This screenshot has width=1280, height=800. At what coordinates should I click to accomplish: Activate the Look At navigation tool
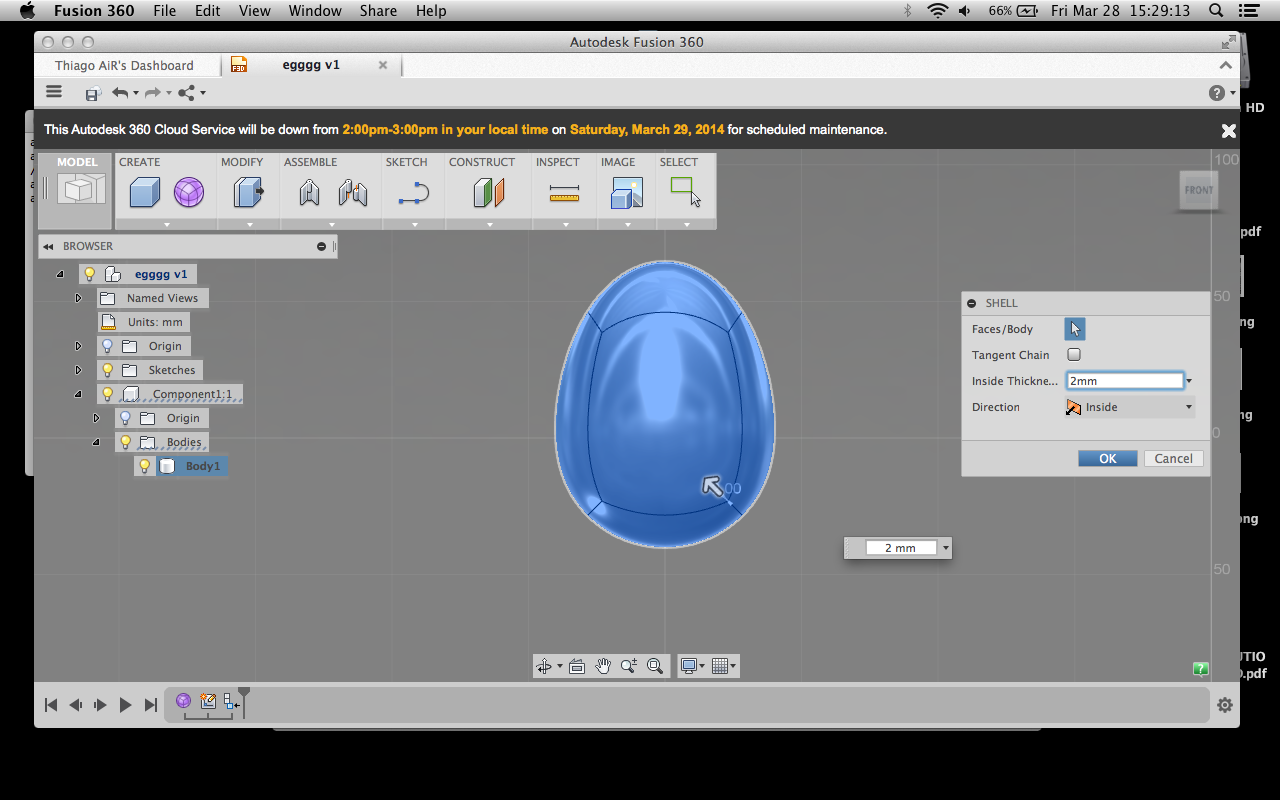coord(577,666)
